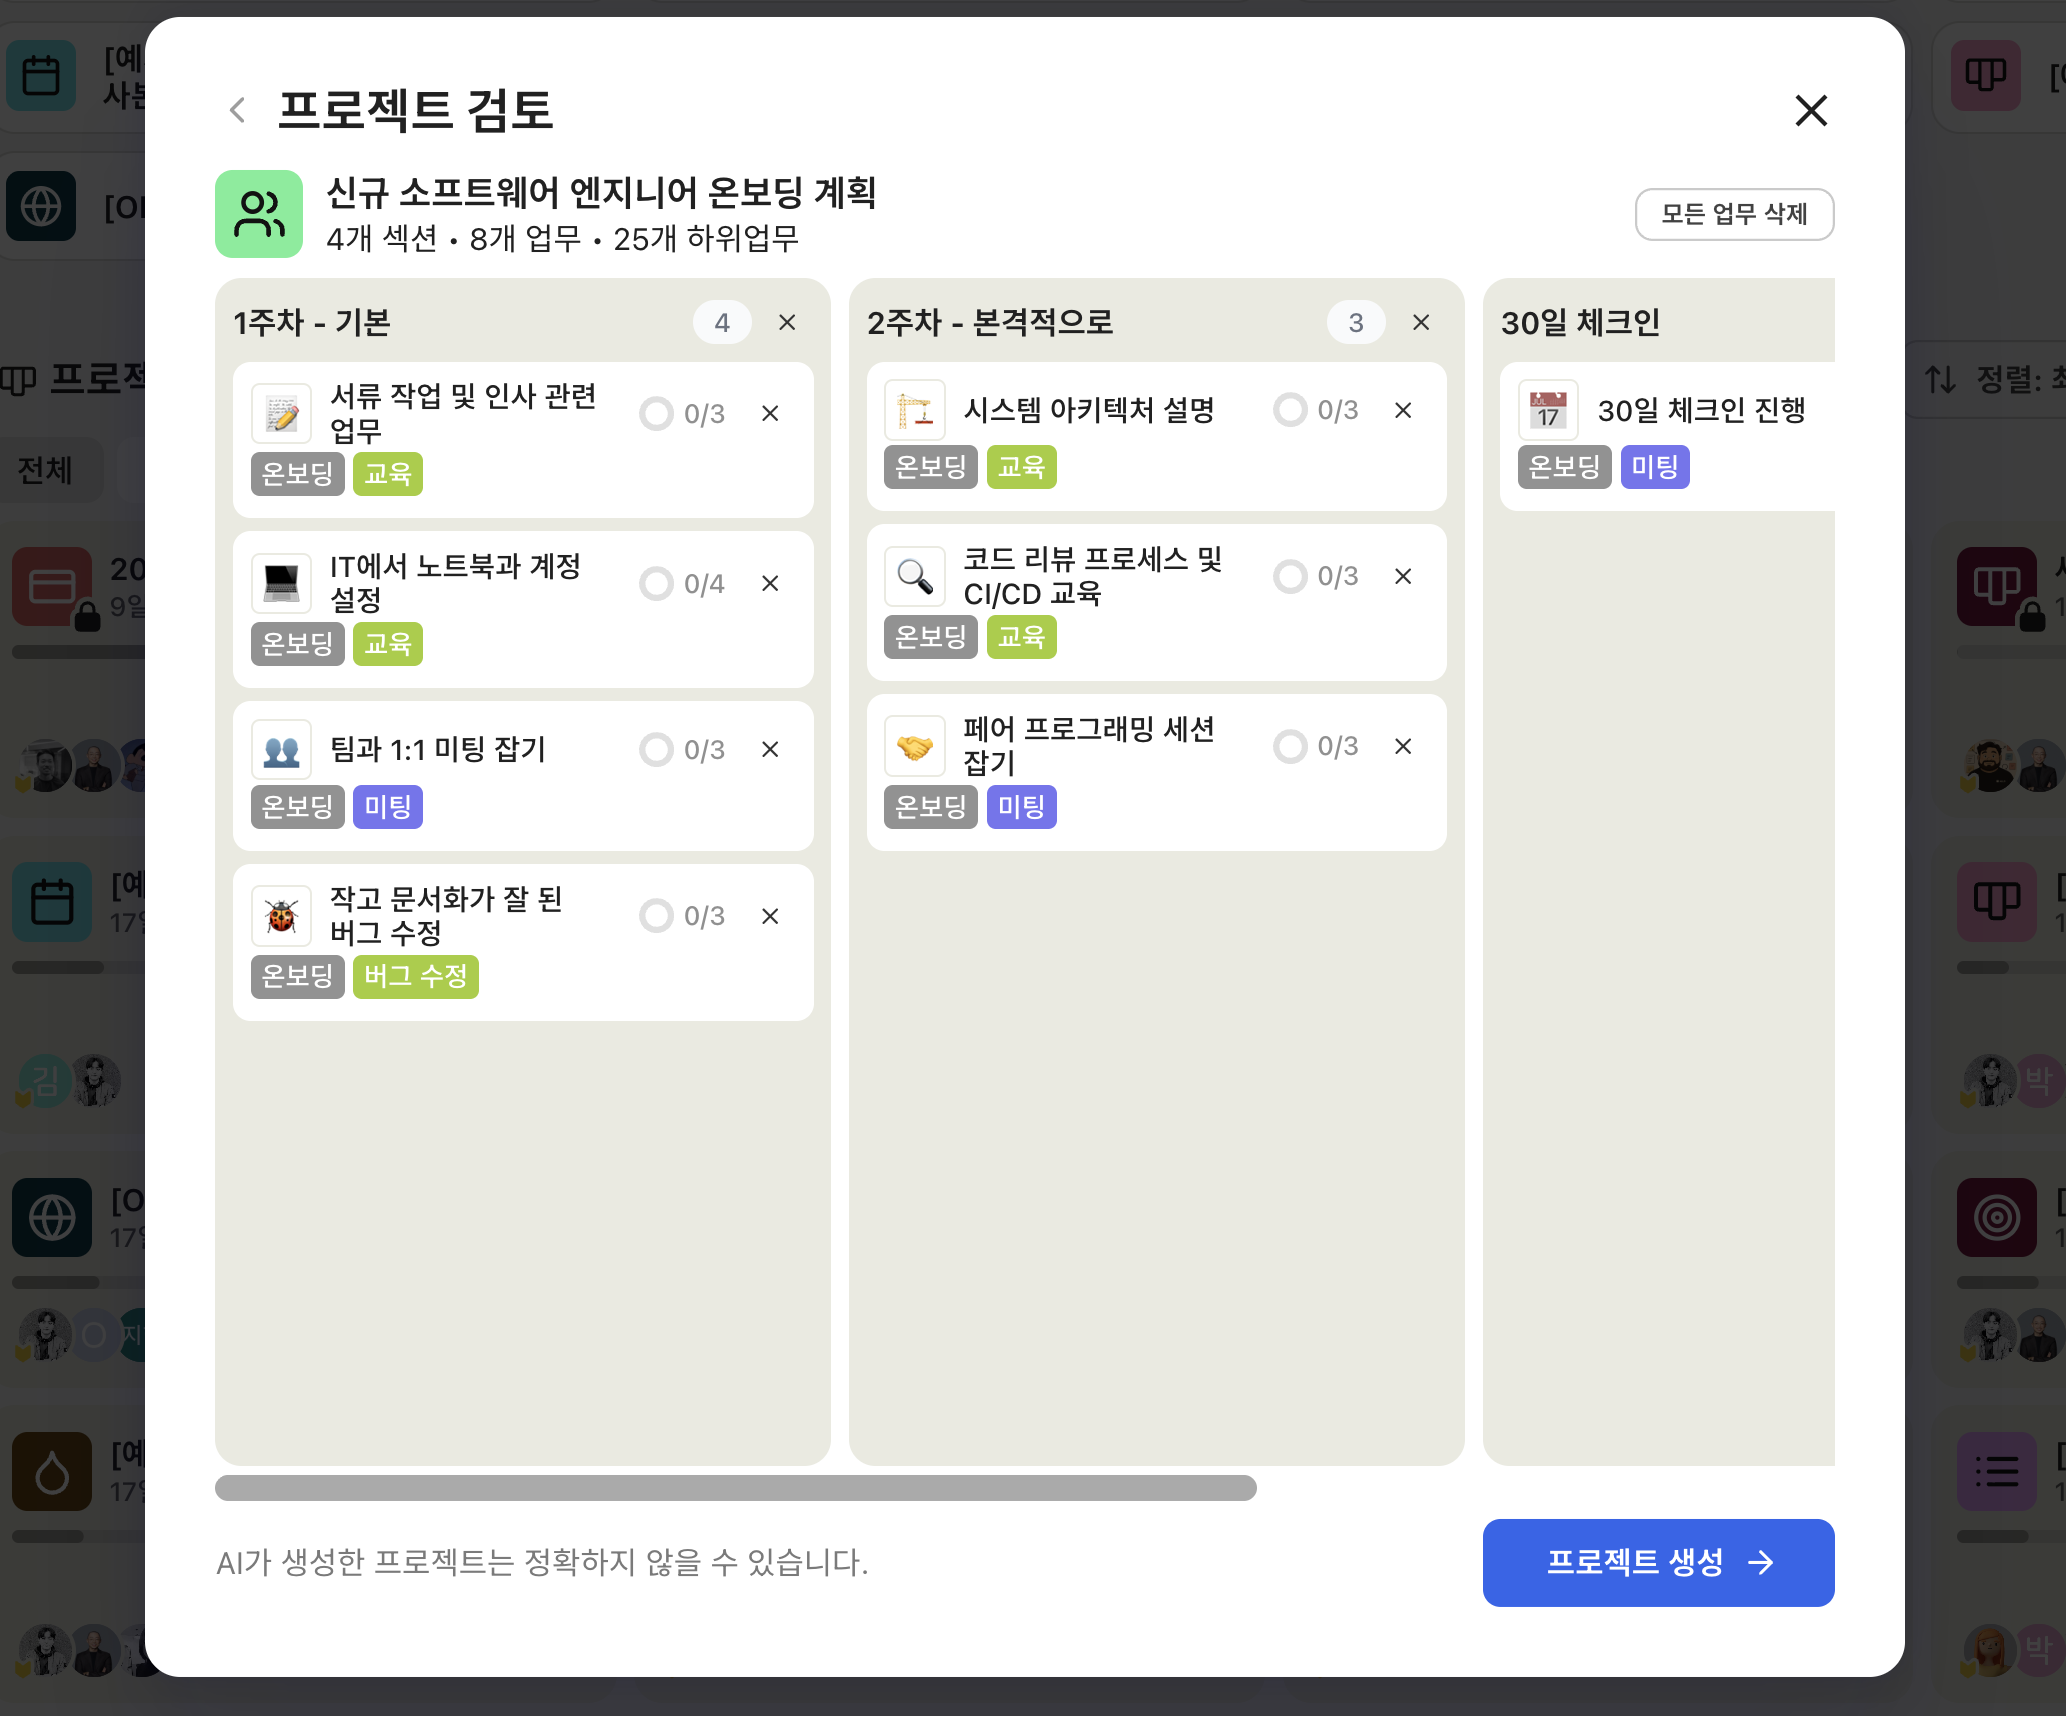Remove the 2주차 - 본격적으로 section

(x=1421, y=322)
